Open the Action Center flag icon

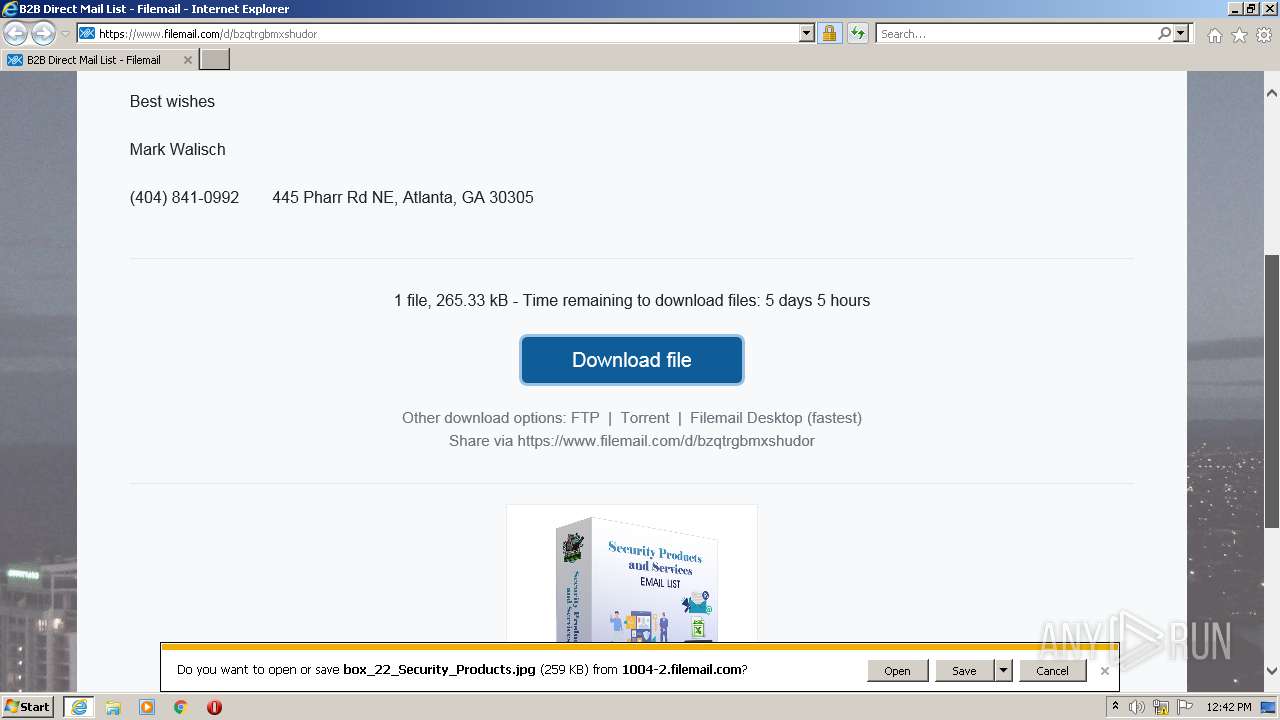pos(1184,707)
